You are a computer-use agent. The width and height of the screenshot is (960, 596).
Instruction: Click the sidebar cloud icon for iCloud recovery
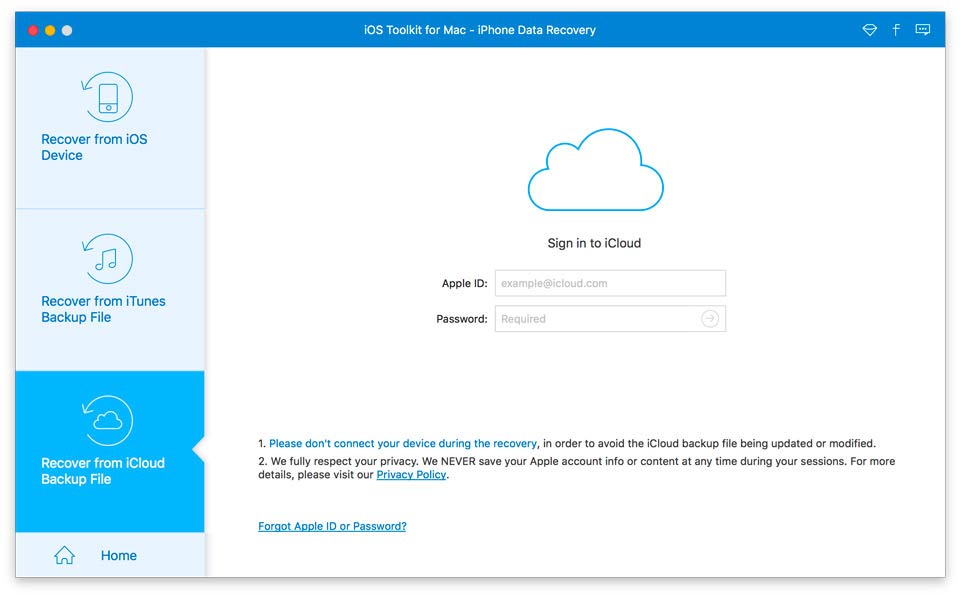coord(108,420)
